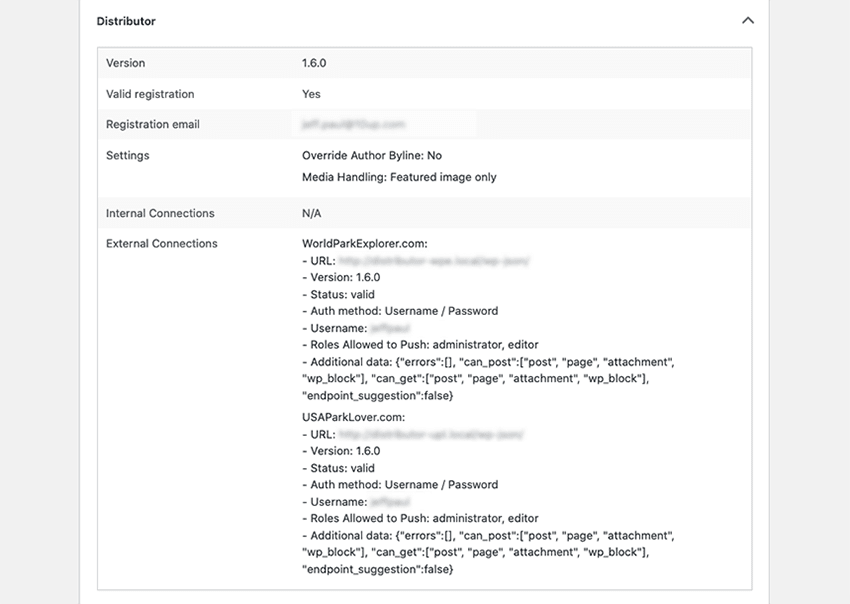850x604 pixels.
Task: Click the WorldParkExplorer.com connection name
Action: (x=364, y=243)
